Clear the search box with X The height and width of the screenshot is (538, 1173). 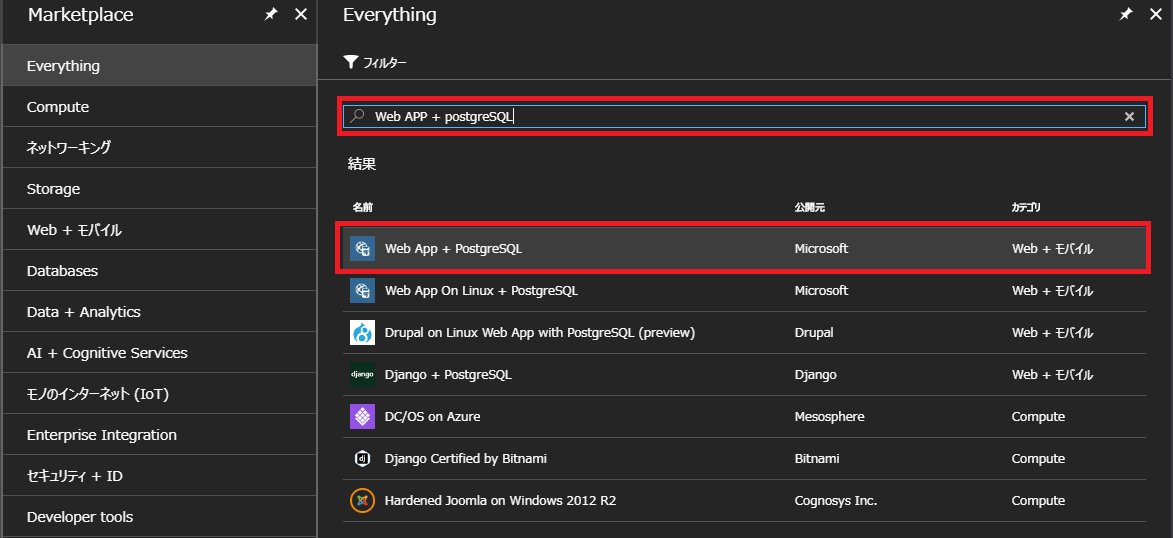point(1130,116)
